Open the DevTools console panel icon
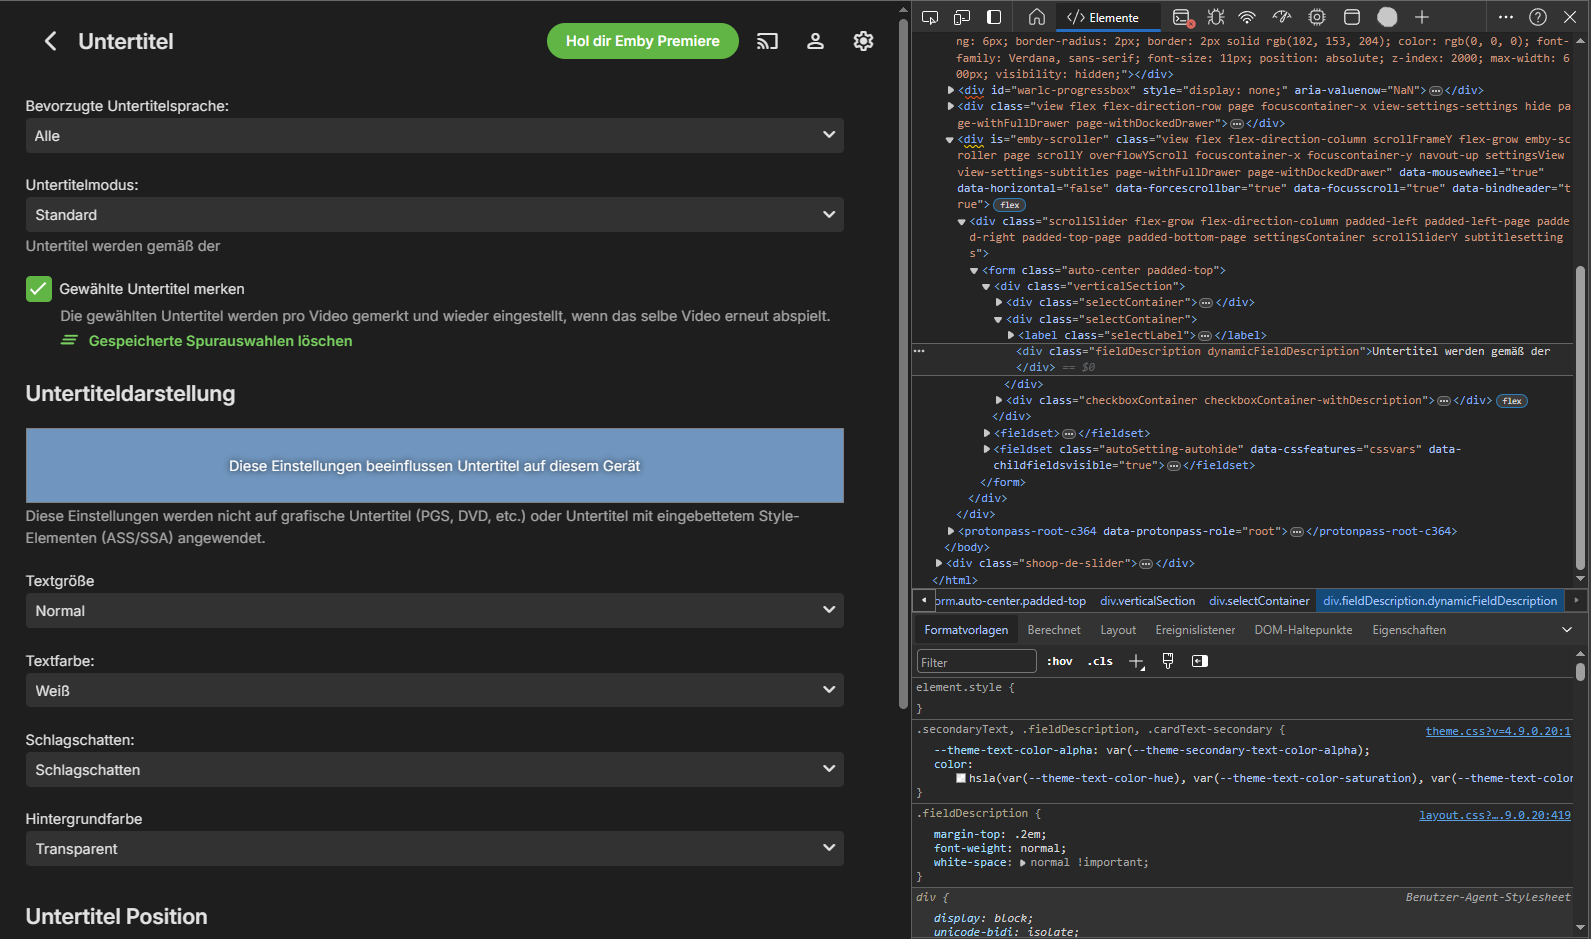Viewport: 1591px width, 939px height. [1182, 17]
